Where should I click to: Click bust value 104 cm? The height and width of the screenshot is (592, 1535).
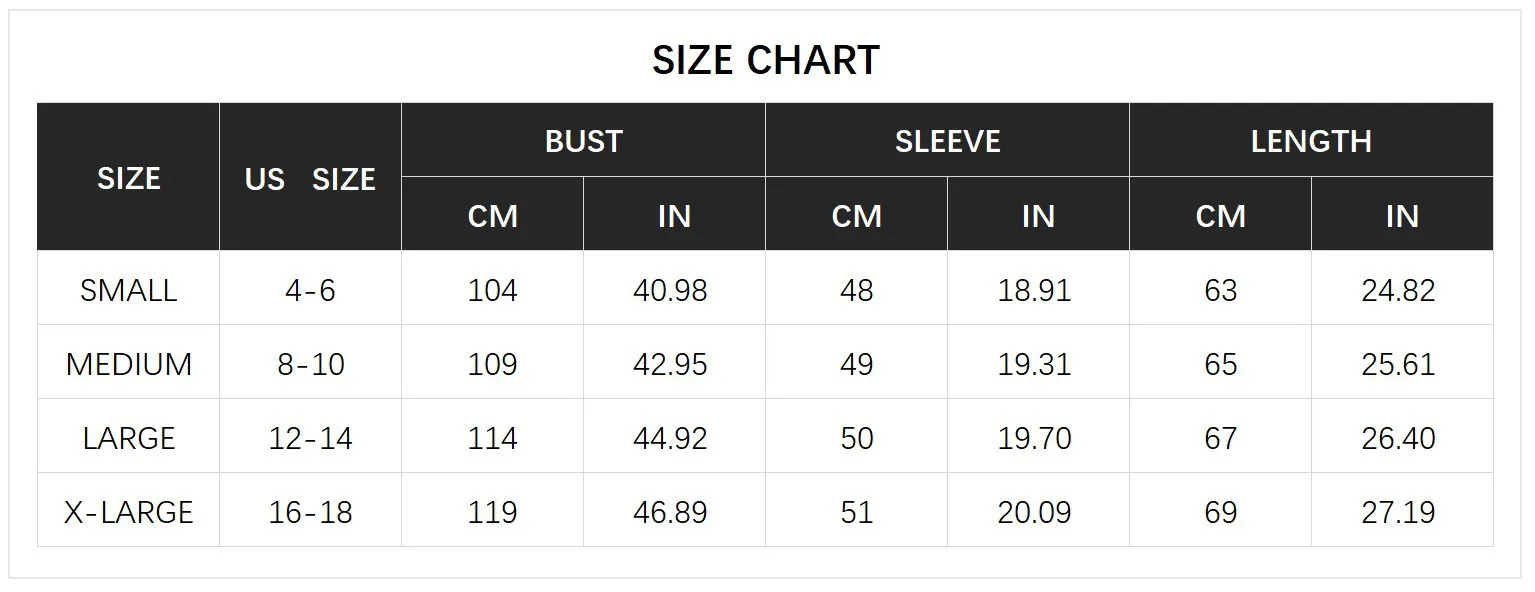[x=492, y=290]
